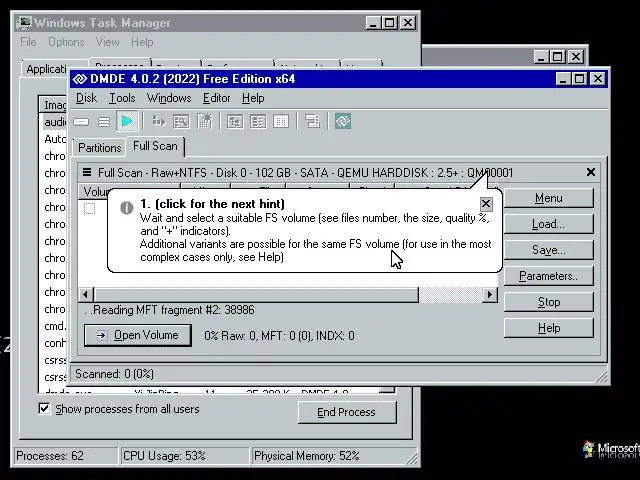Screen dimensions: 640x480
Task: Dismiss the hint balloon with its X button
Action: click(486, 204)
